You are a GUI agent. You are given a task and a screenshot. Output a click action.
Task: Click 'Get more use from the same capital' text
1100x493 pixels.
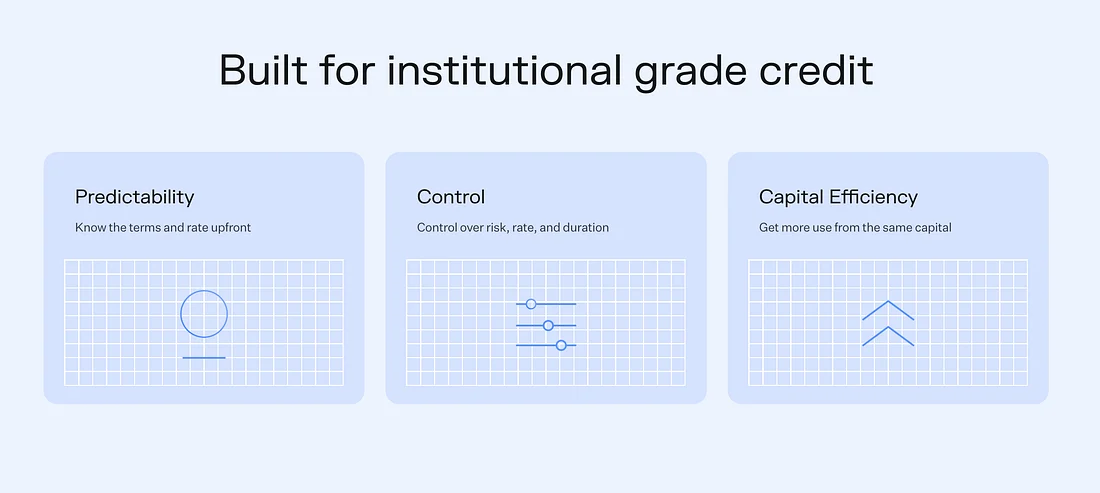click(x=855, y=228)
